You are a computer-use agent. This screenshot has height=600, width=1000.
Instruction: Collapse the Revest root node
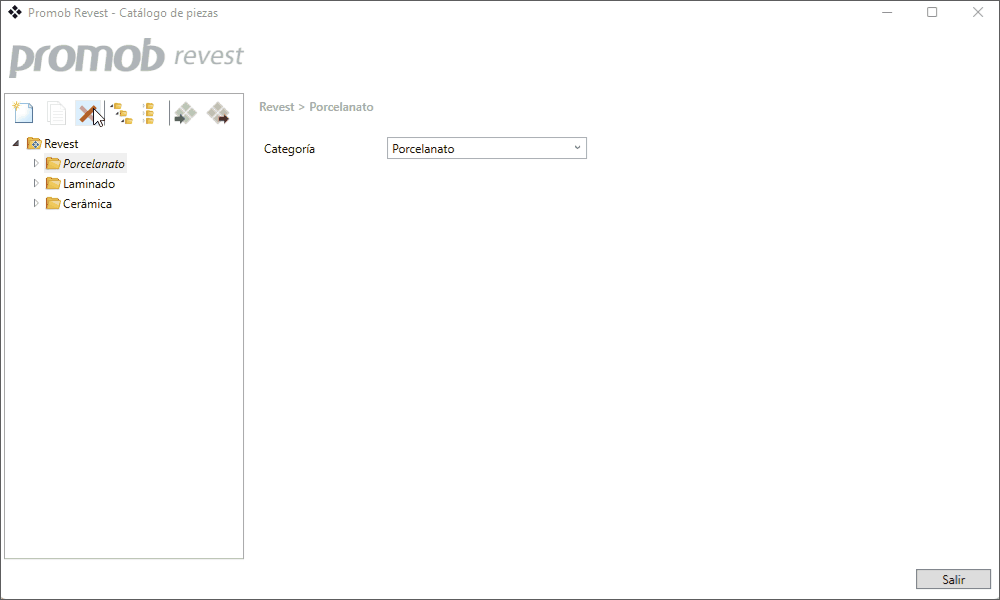coord(16,143)
